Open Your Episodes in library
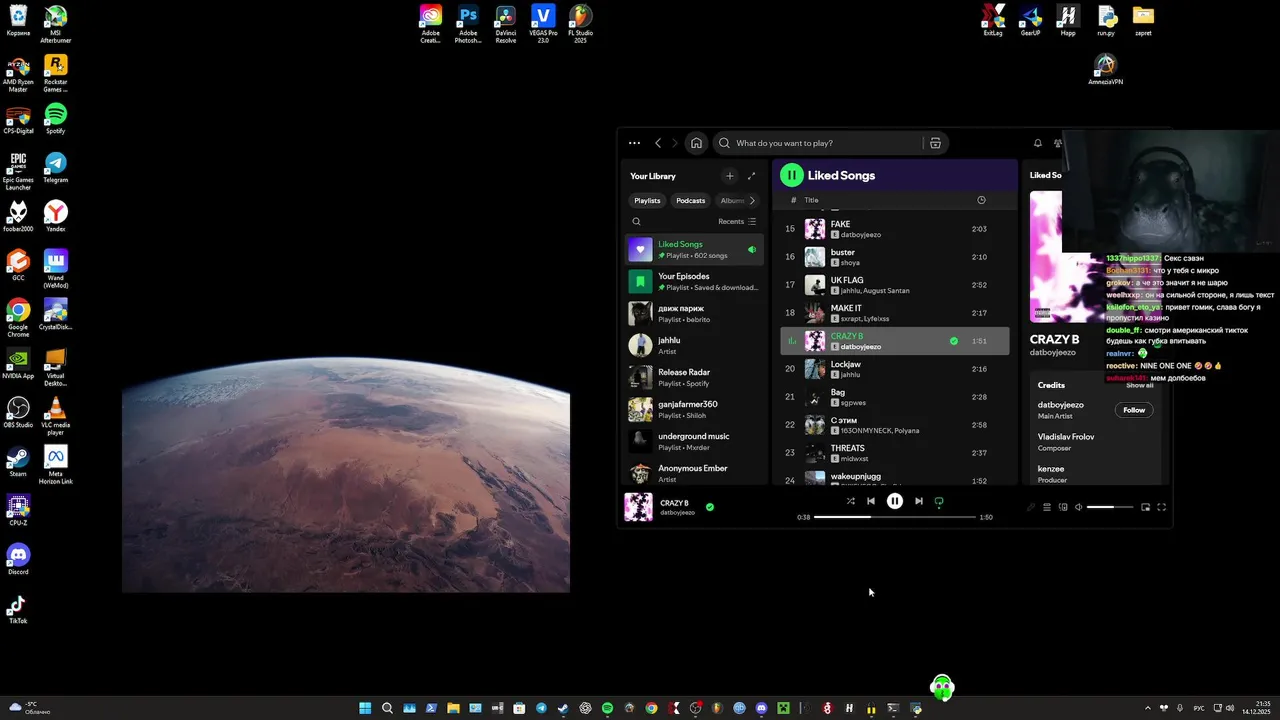The width and height of the screenshot is (1280, 720). tap(695, 282)
